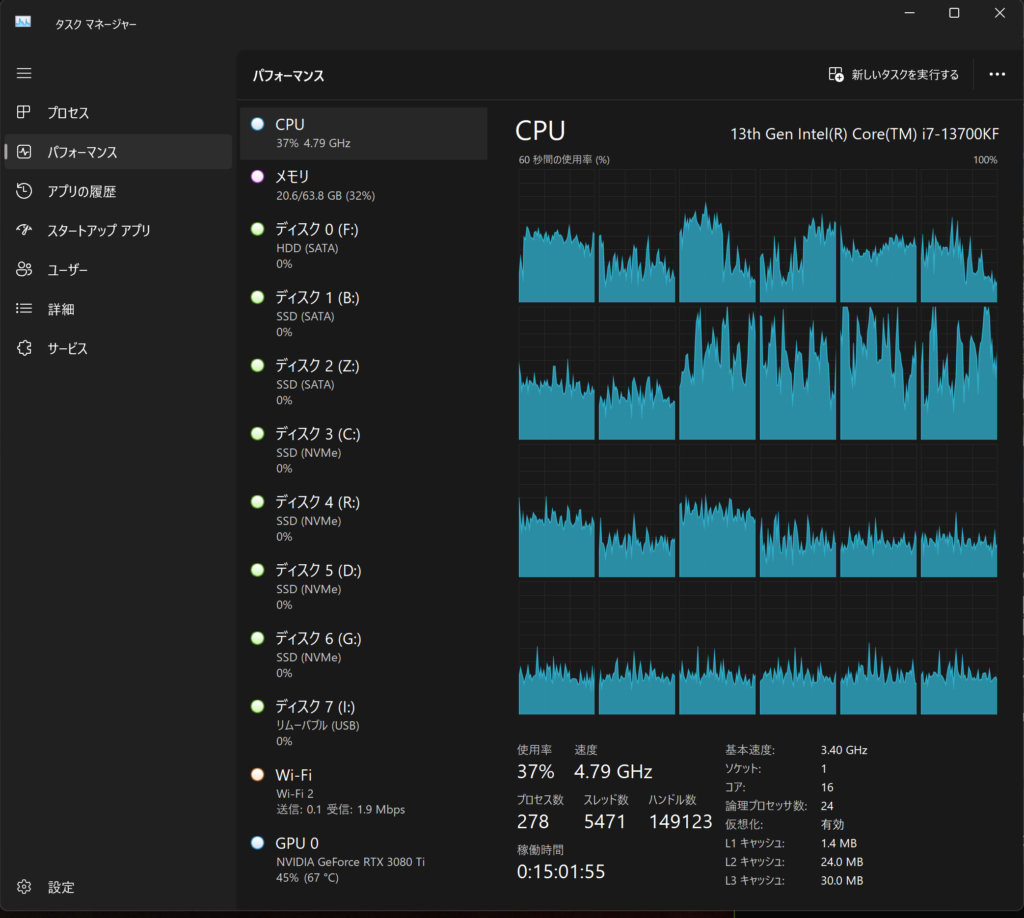Viewport: 1024px width, 918px height.
Task: Select GPU 0 NVIDIA GeForce RTX 3080 Ti
Action: coord(364,860)
